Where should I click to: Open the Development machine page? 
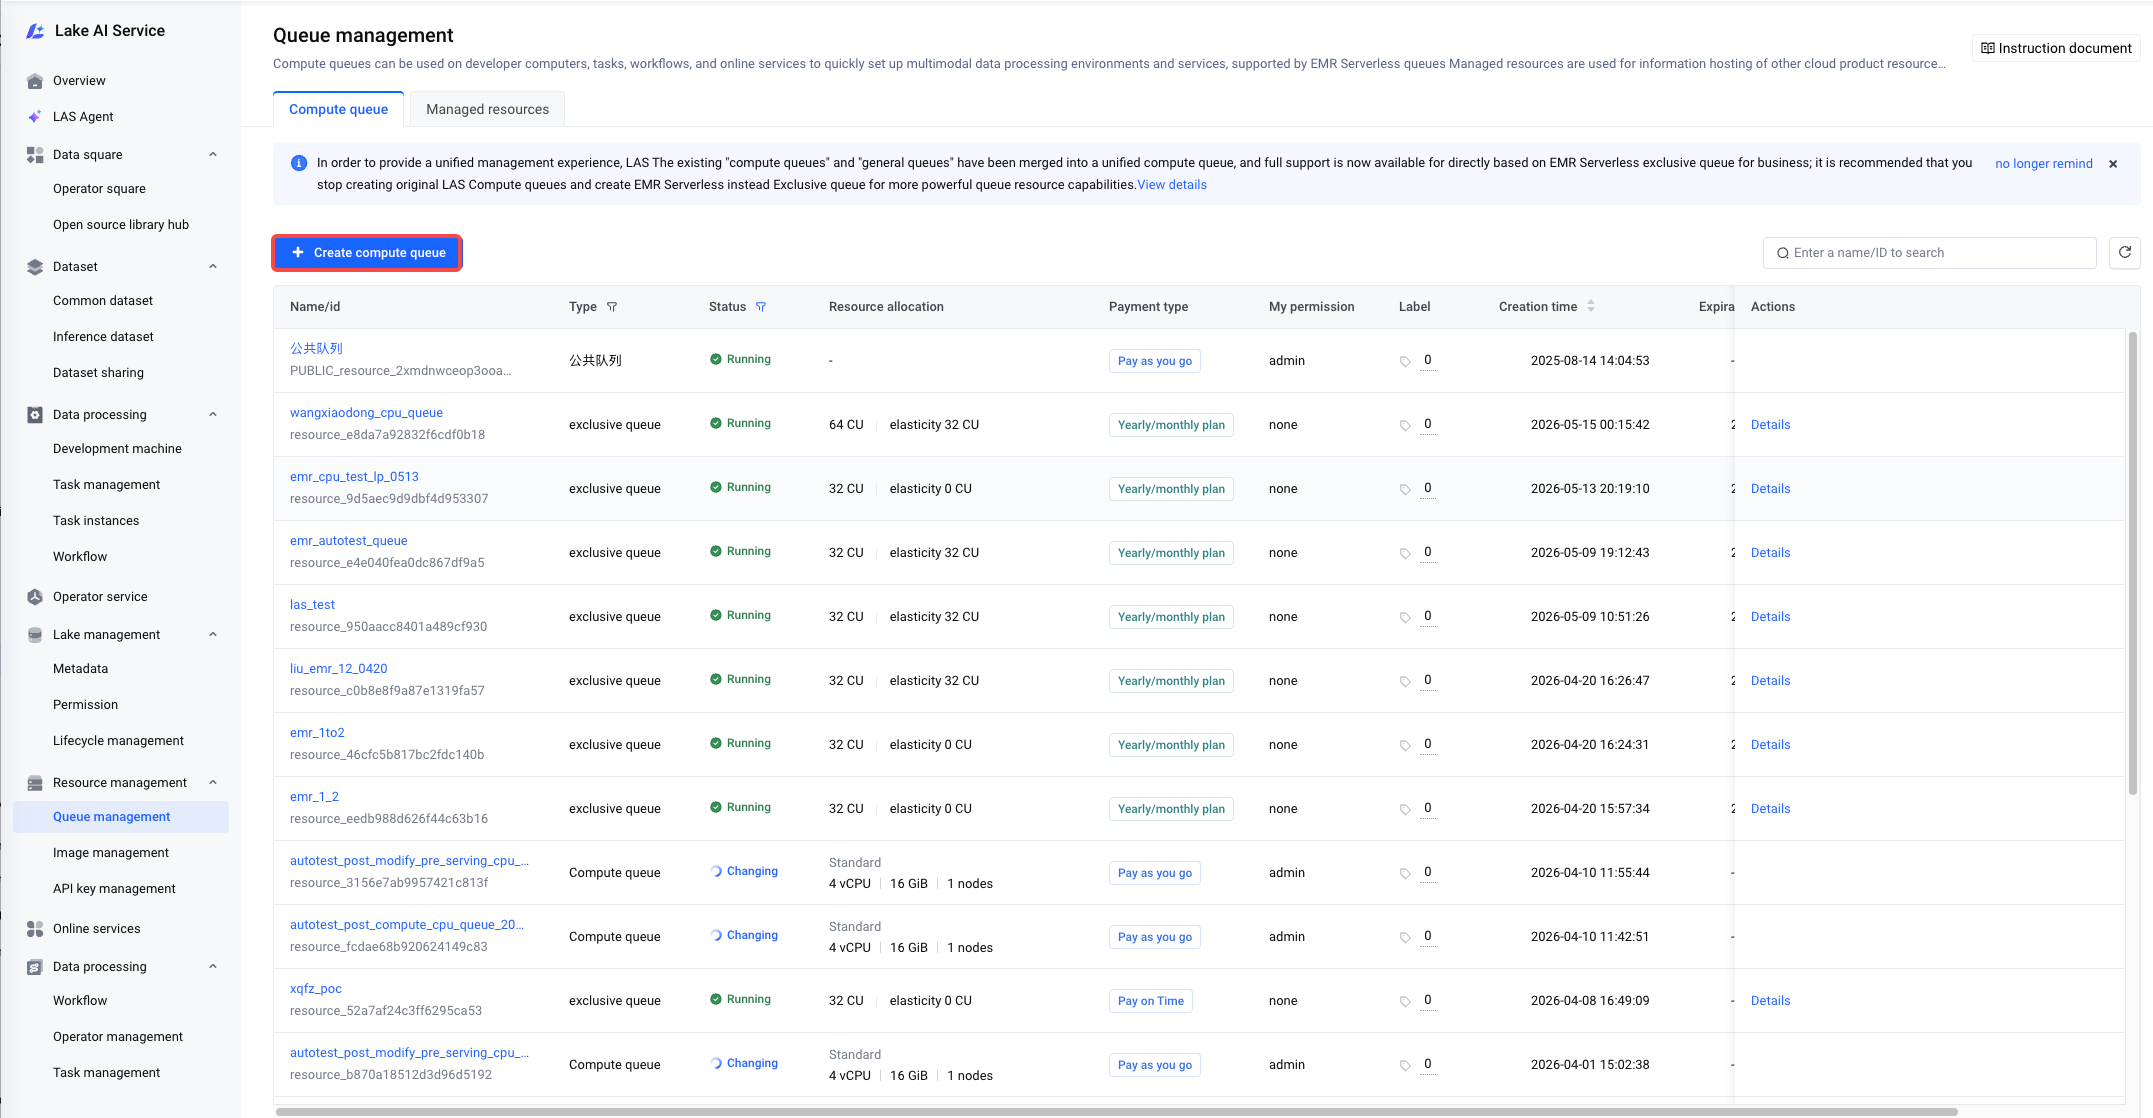(117, 449)
